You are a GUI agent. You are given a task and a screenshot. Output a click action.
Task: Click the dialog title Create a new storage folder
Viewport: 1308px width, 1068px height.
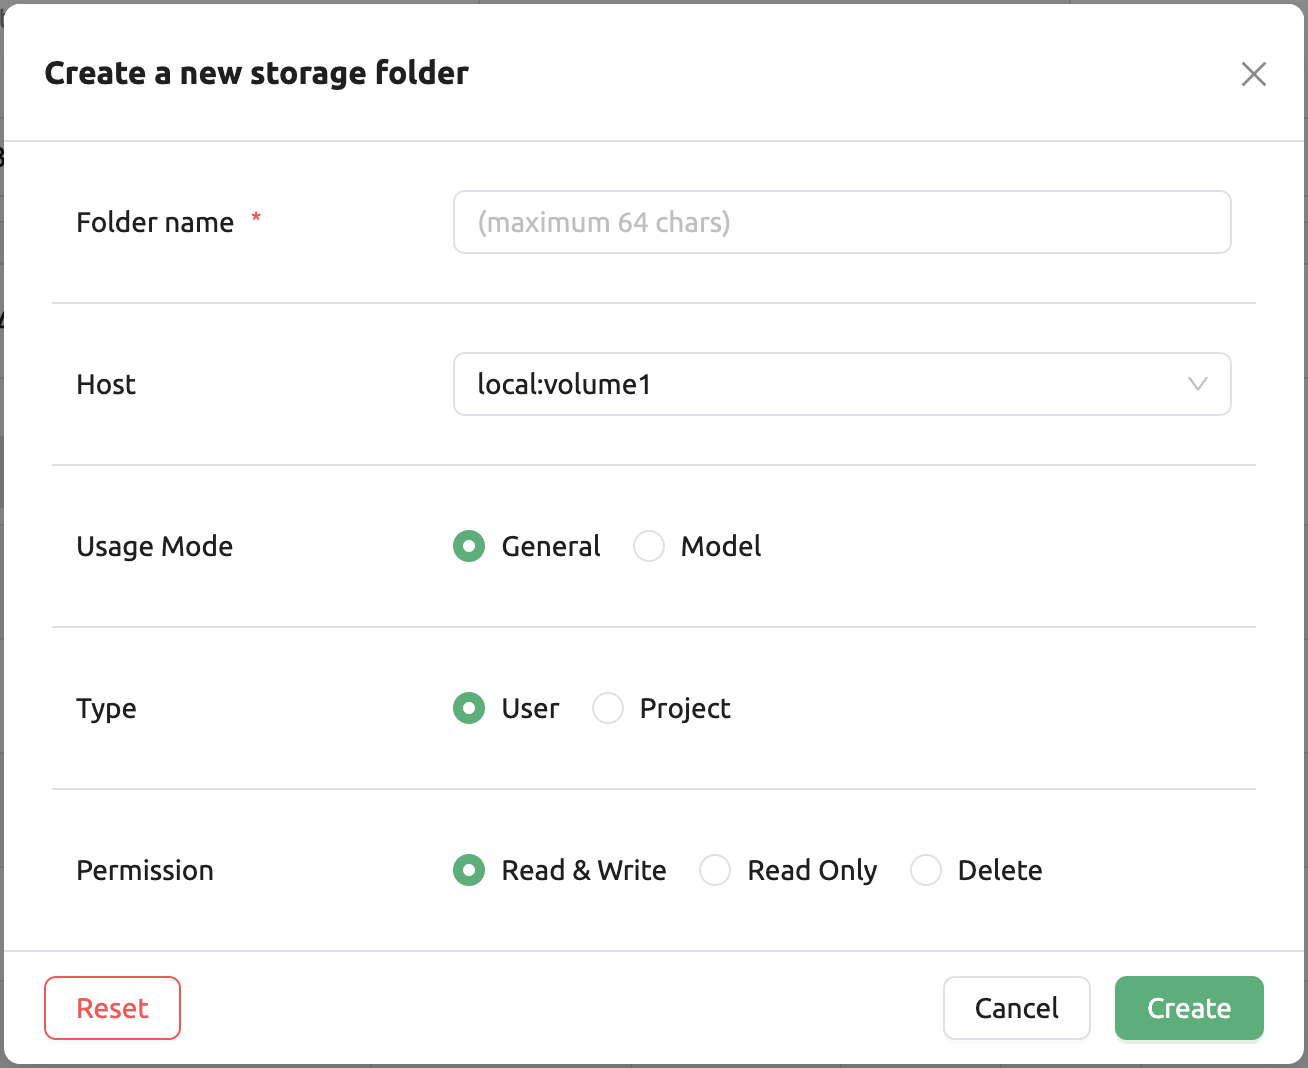[x=257, y=73]
